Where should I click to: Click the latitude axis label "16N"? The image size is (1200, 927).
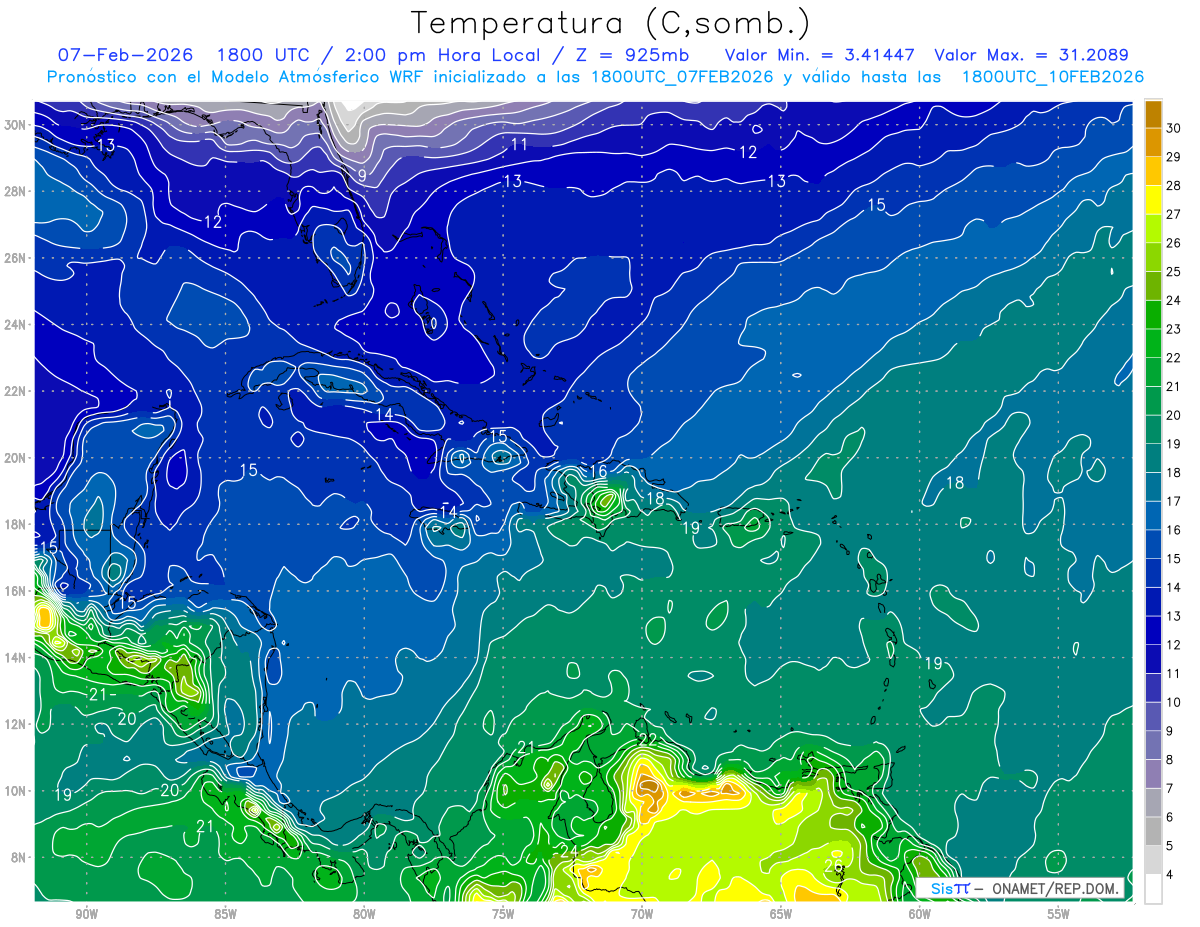[17, 591]
